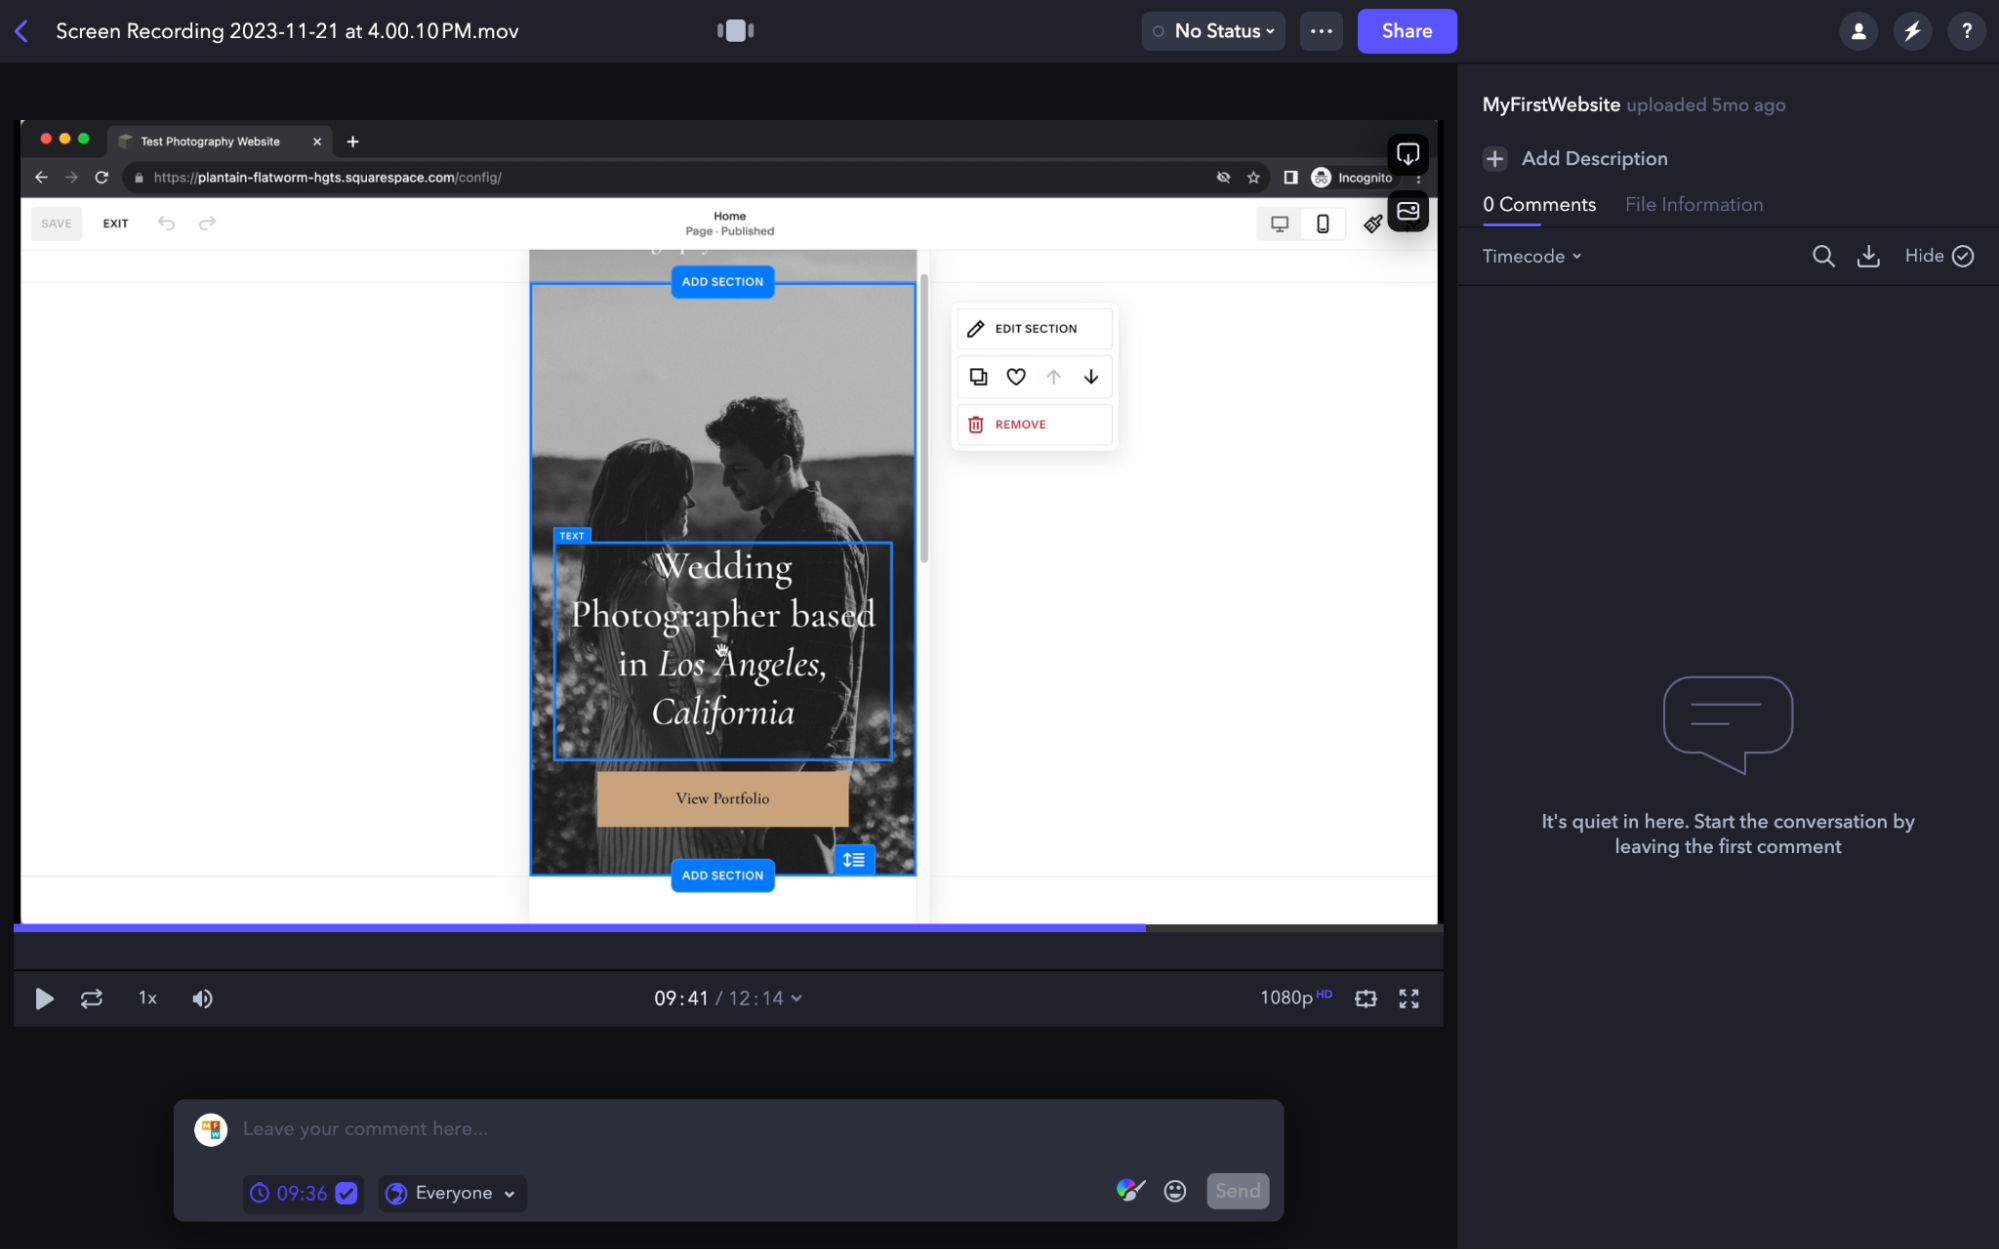The image size is (1999, 1250).
Task: Open the emoji picker
Action: 1175,1191
